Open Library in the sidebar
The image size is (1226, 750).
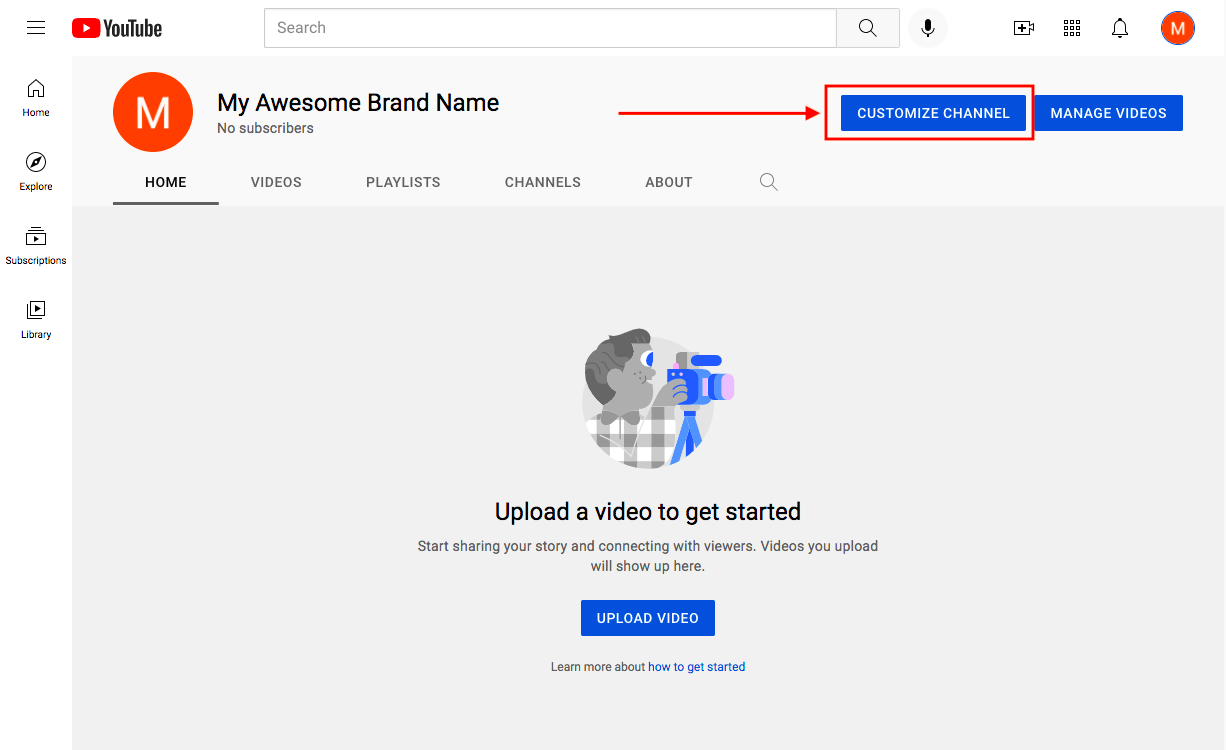click(36, 320)
